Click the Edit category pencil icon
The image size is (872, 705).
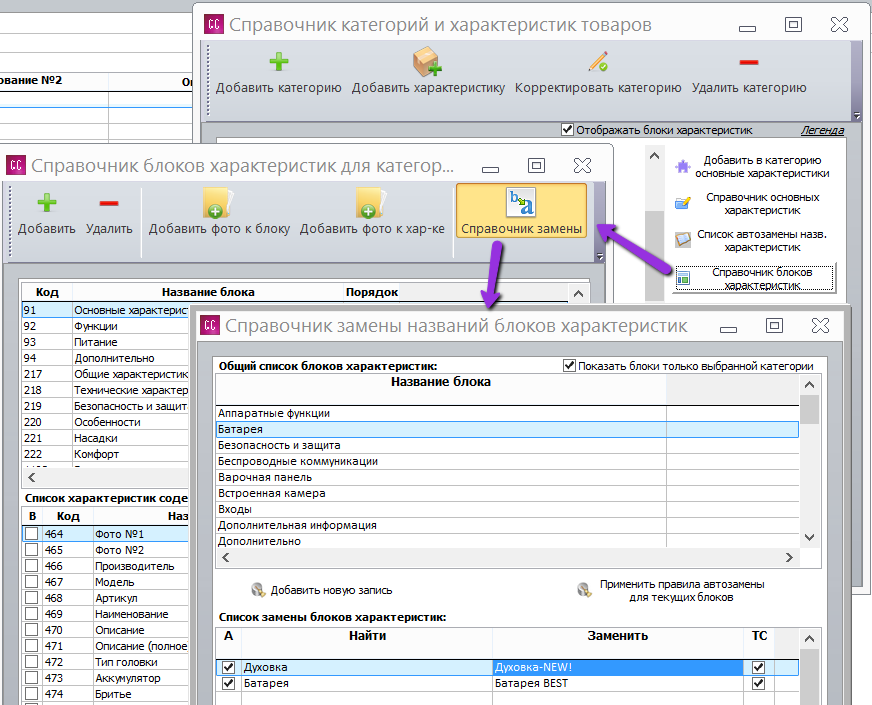[598, 62]
